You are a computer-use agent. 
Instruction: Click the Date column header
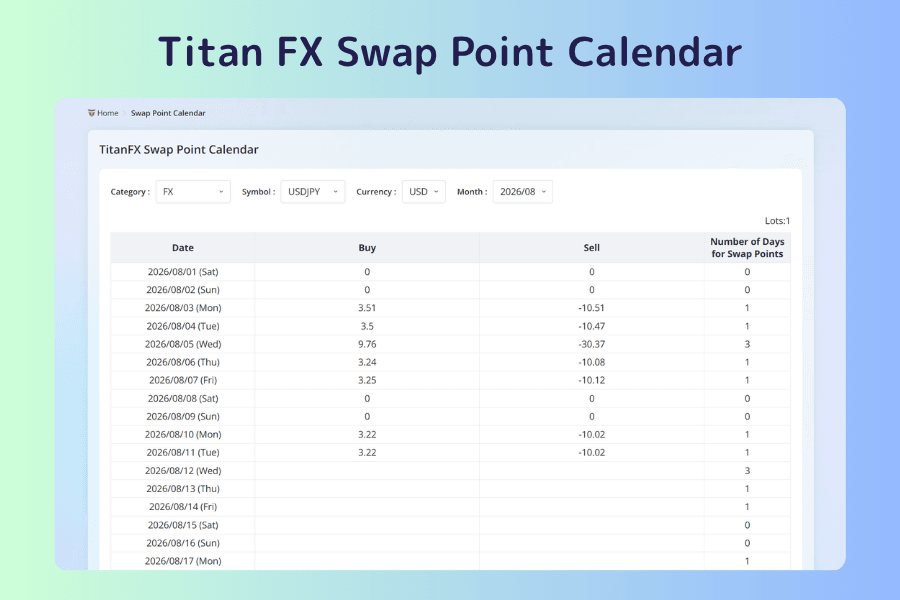coord(183,248)
